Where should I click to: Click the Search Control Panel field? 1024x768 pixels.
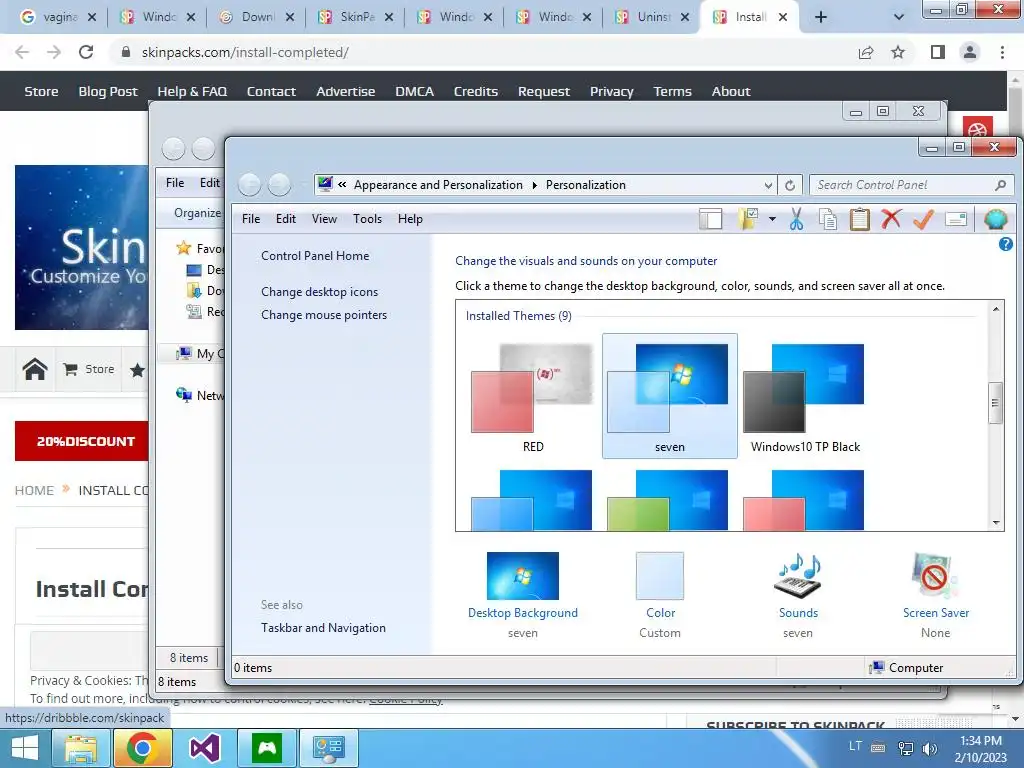tap(911, 185)
